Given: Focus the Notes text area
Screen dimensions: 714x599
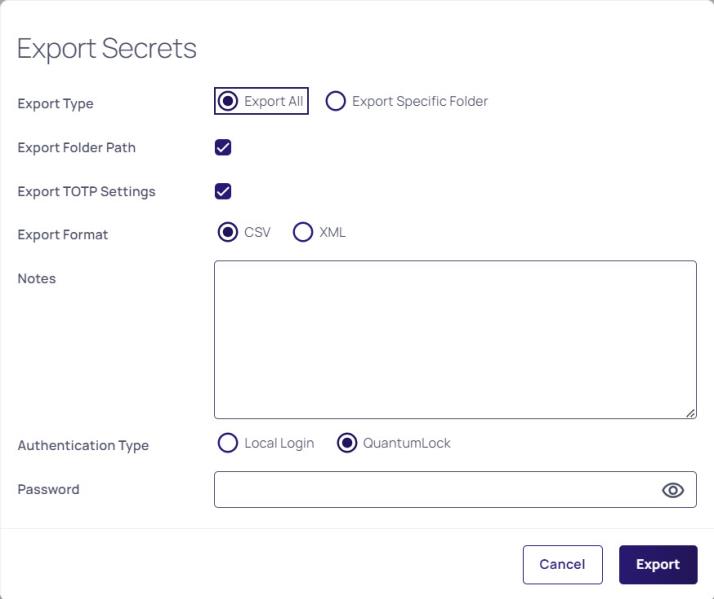Looking at the screenshot, I should coord(455,339).
